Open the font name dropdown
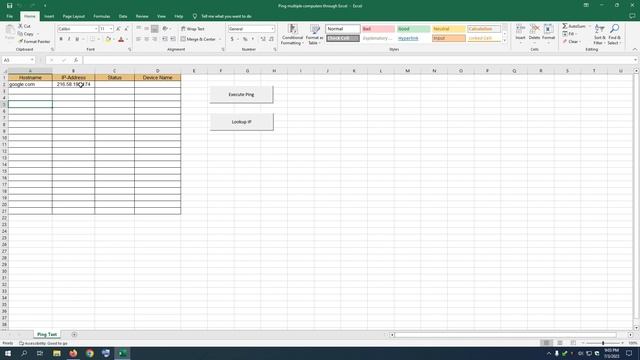This screenshot has height=360, width=640. point(96,29)
